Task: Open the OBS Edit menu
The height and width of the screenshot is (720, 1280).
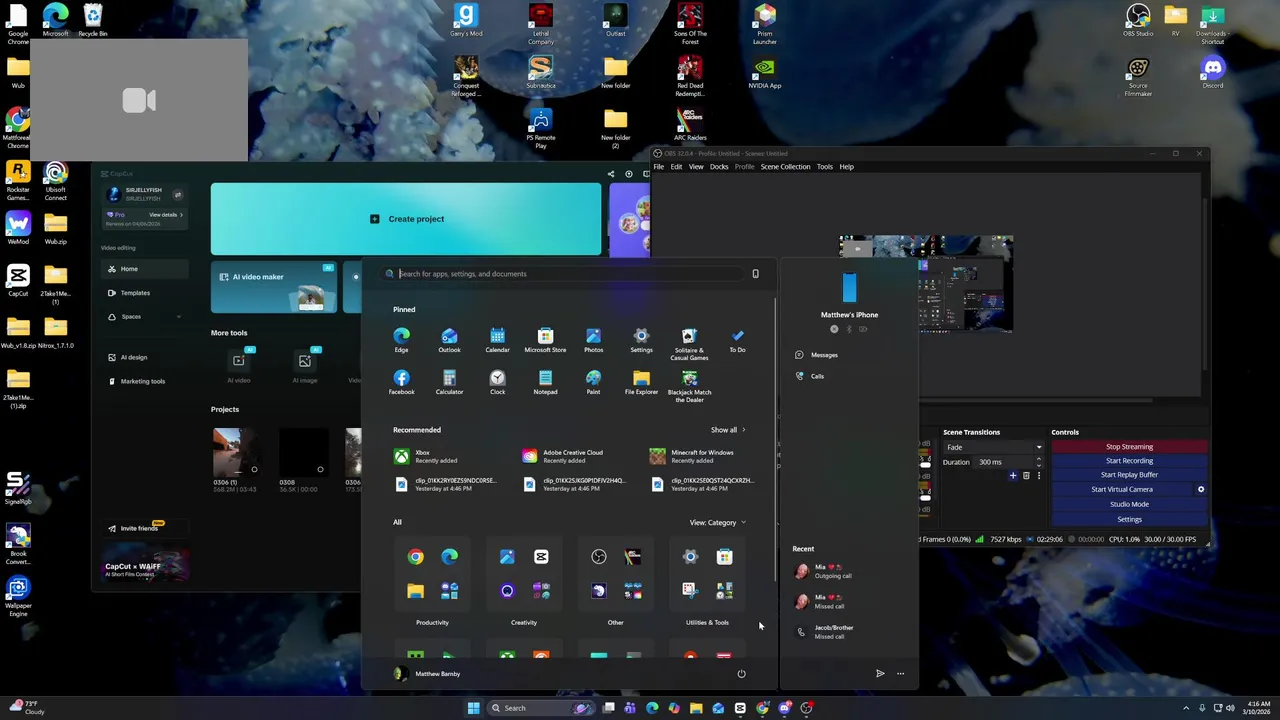Action: (676, 167)
